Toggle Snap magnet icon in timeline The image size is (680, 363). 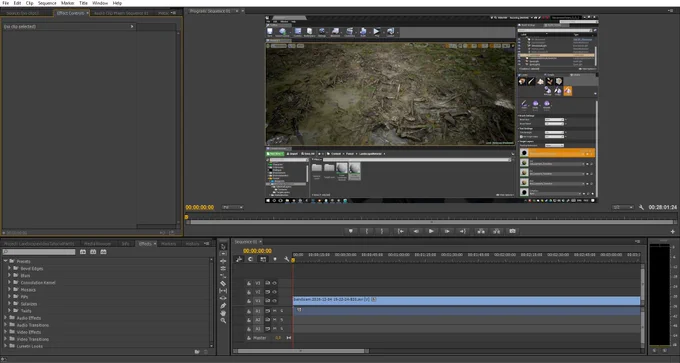coord(250,259)
